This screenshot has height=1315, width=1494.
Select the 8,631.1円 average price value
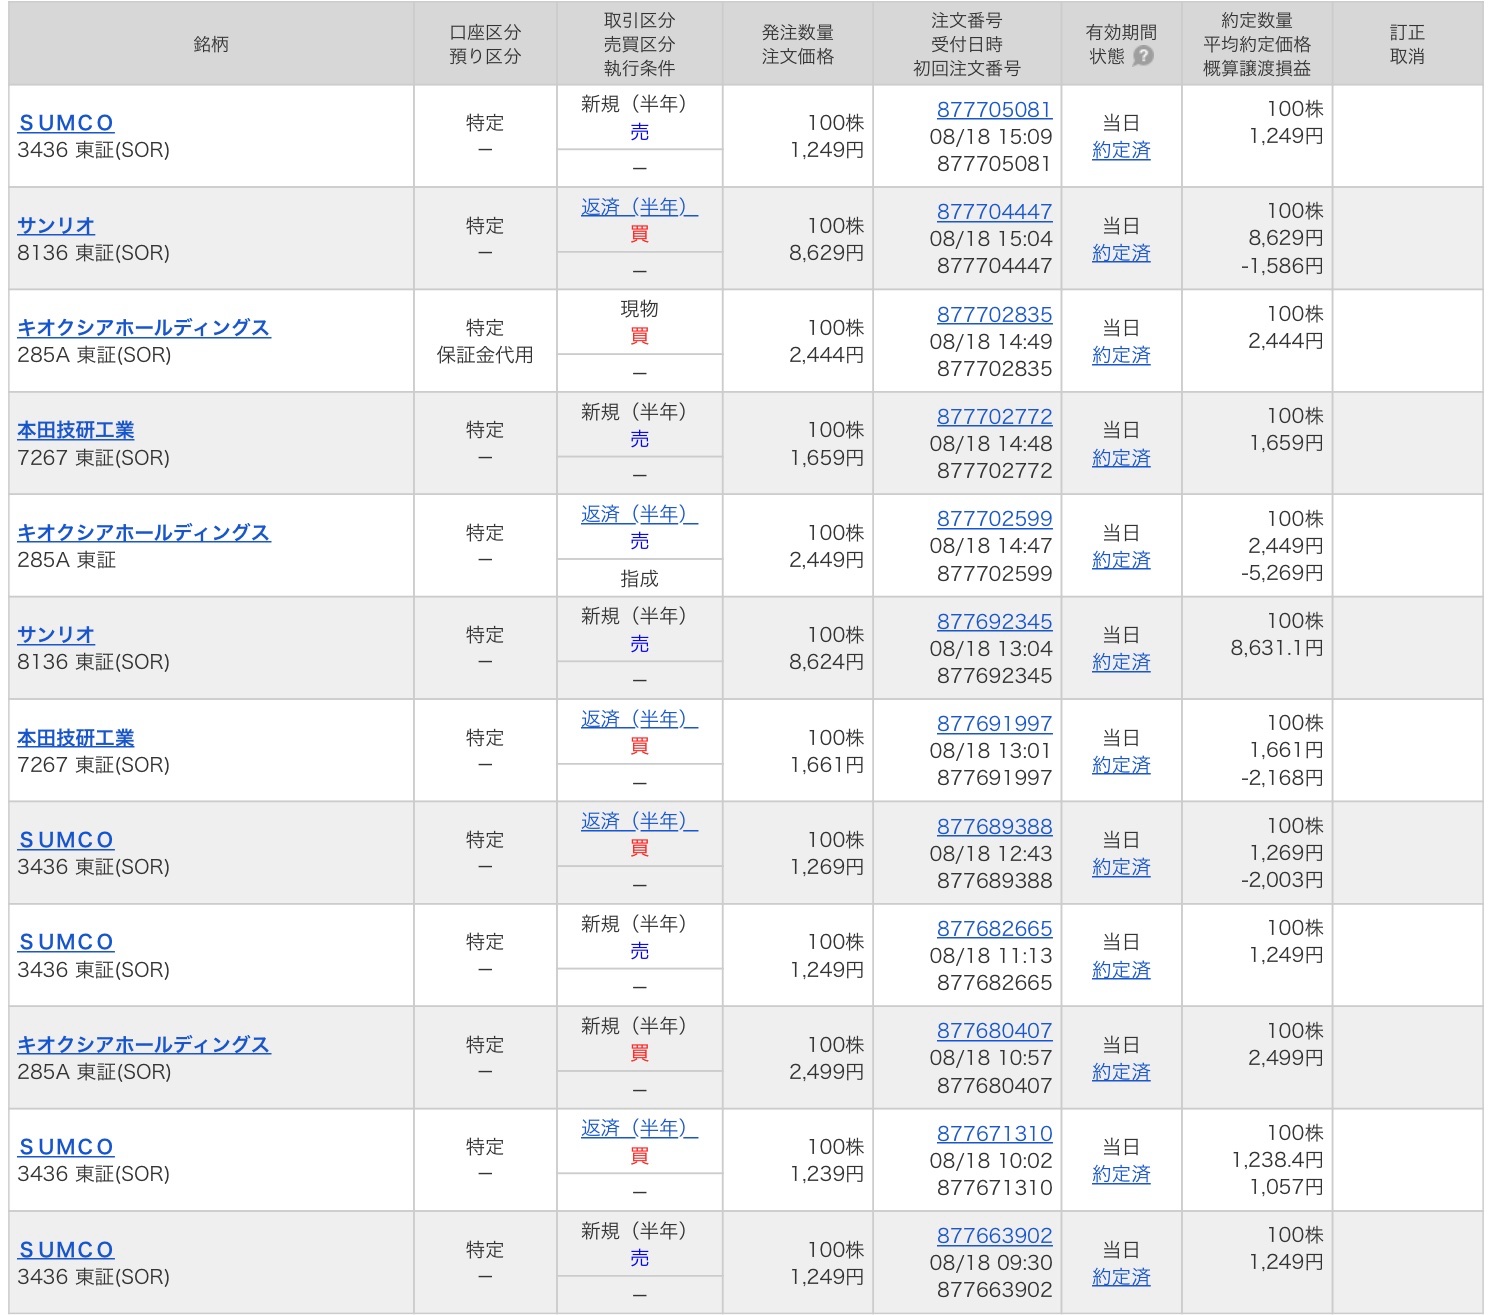pyautogui.click(x=1277, y=648)
